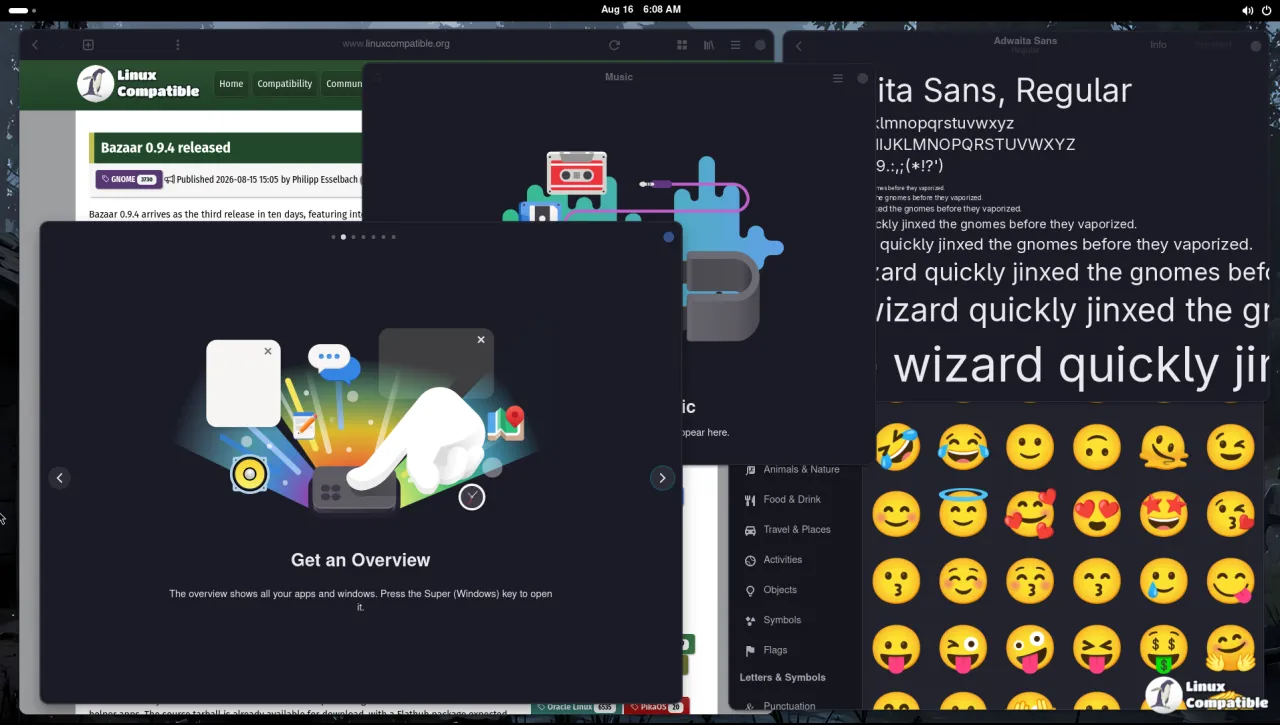The width and height of the screenshot is (1280, 725).
Task: Click the browser's vertical dots menu
Action: tap(178, 45)
